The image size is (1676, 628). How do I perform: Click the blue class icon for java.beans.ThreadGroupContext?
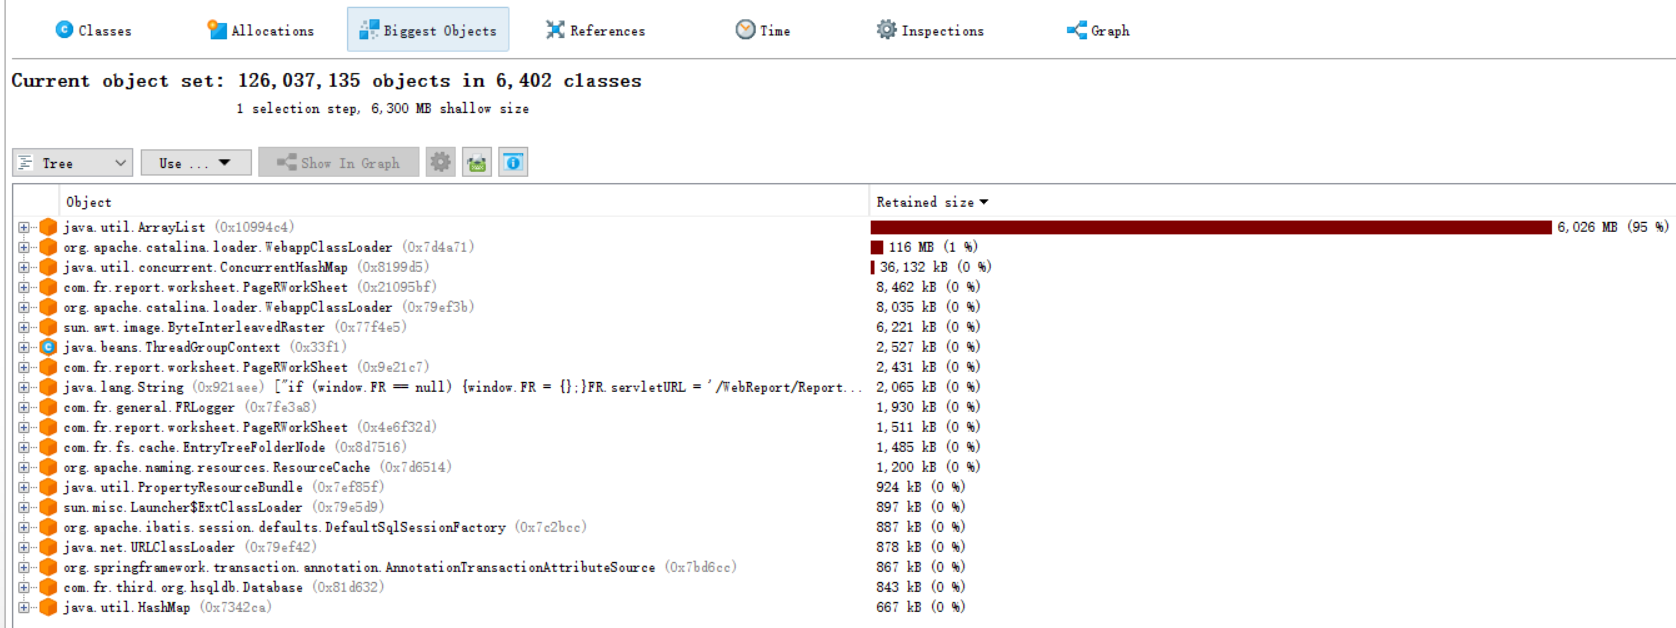[x=48, y=347]
